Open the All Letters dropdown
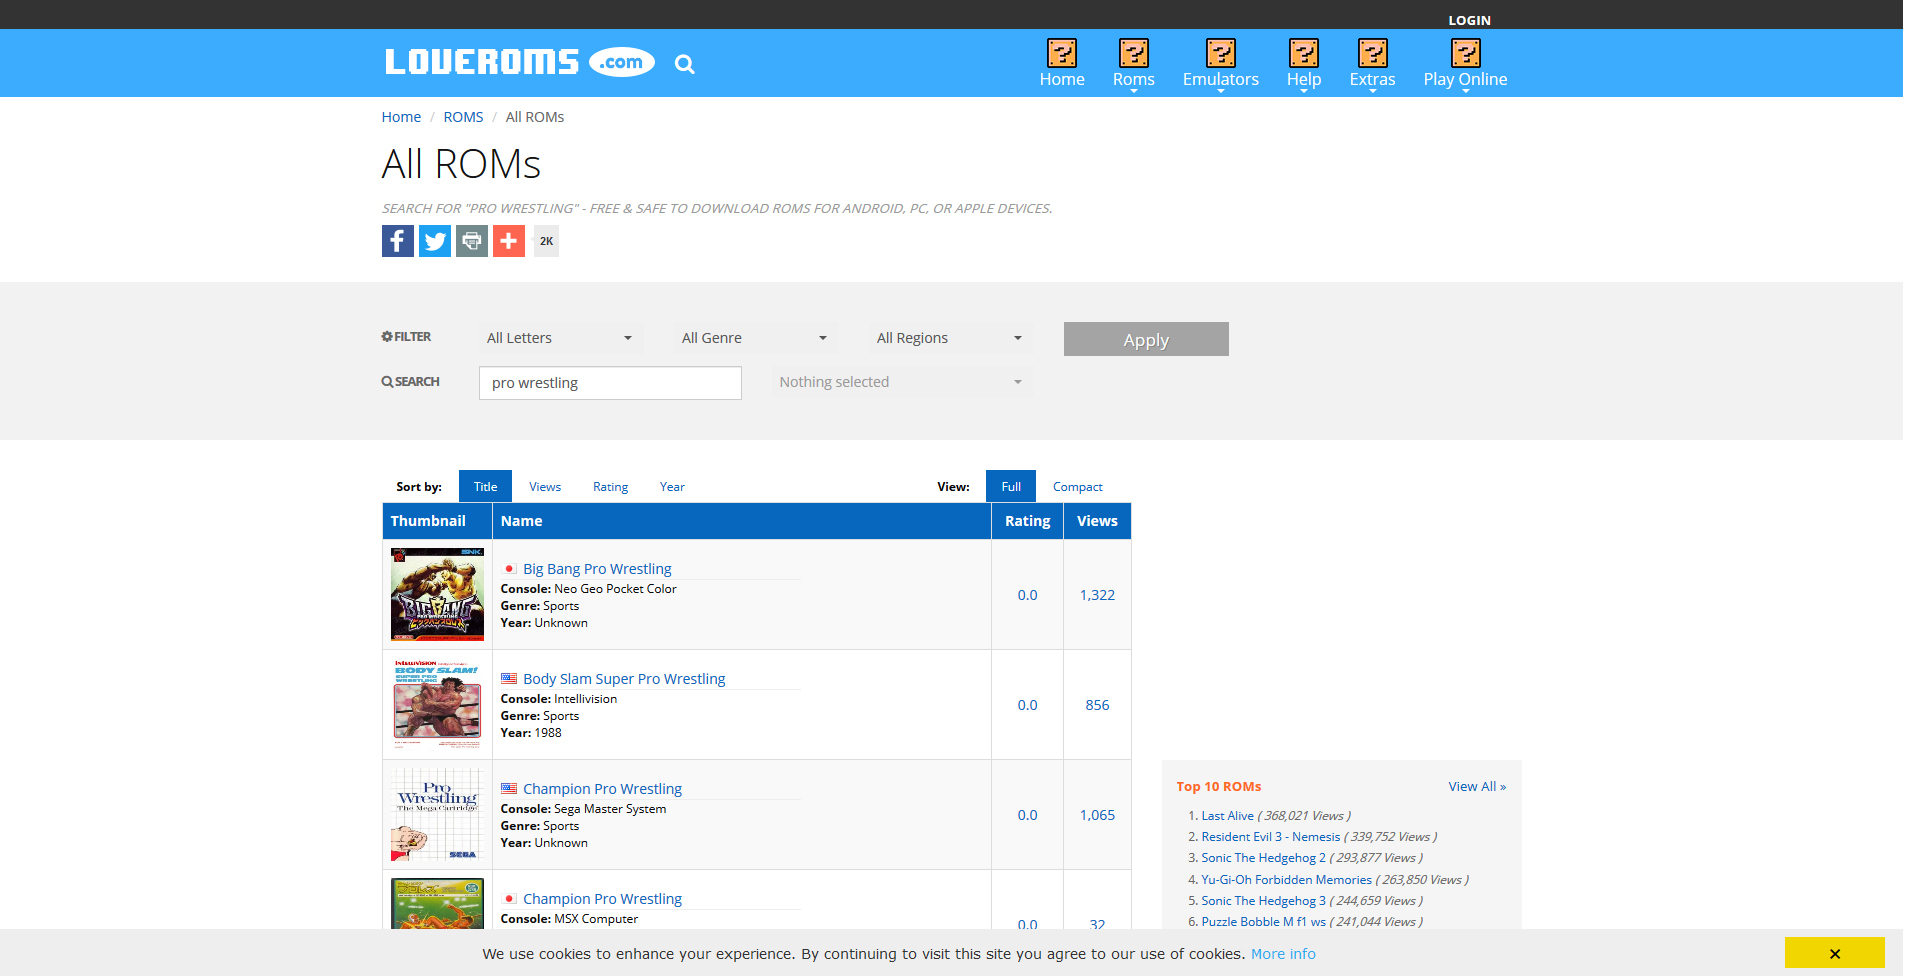This screenshot has height=976, width=1920. pos(560,338)
